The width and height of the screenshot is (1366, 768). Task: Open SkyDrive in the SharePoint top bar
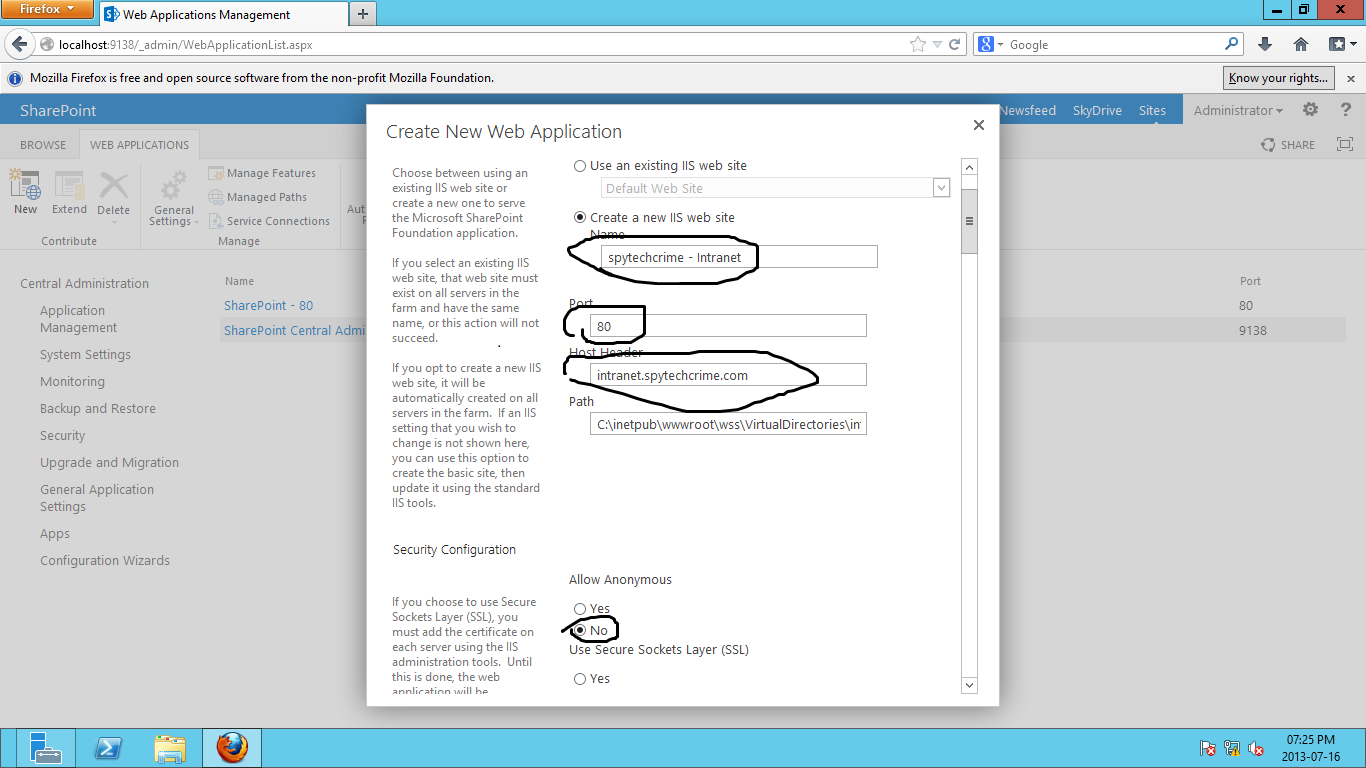click(x=1097, y=110)
